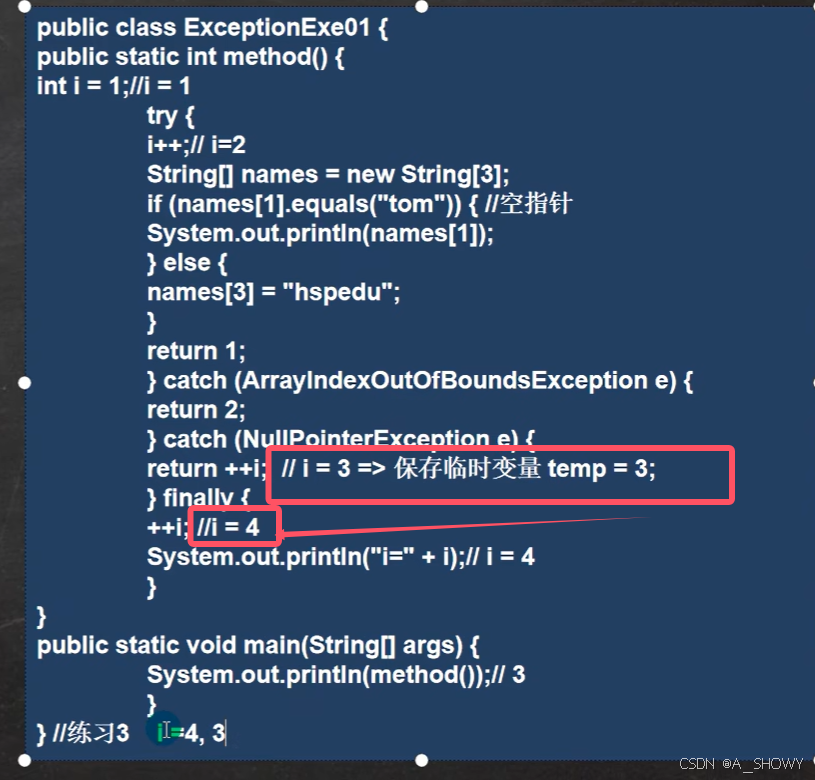Click the bottom-center resize handle
Image resolution: width=815 pixels, height=780 pixels.
(x=422, y=760)
